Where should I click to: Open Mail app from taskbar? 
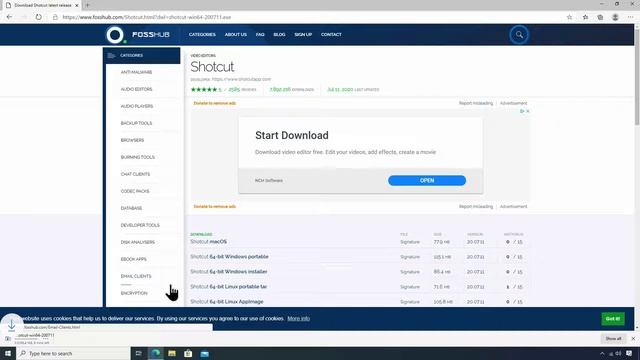click(204, 353)
